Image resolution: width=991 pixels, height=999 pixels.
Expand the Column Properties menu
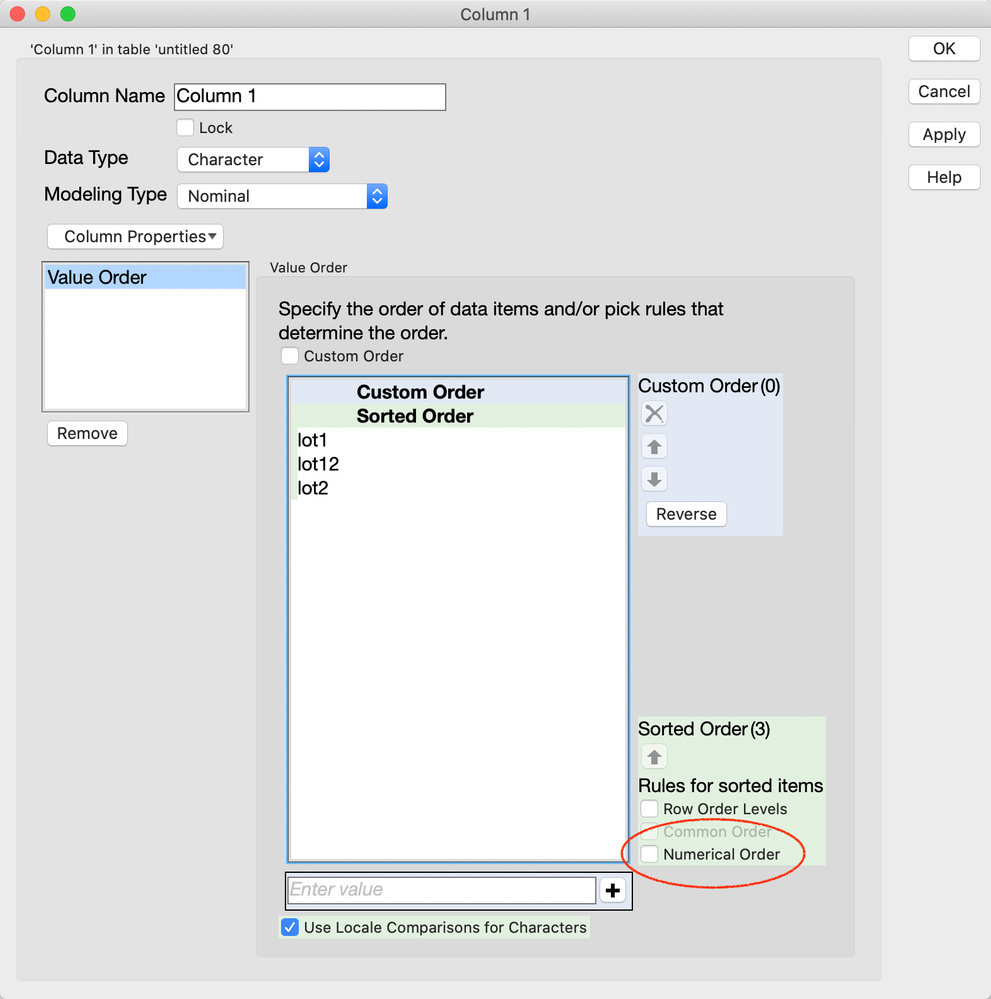tap(136, 236)
